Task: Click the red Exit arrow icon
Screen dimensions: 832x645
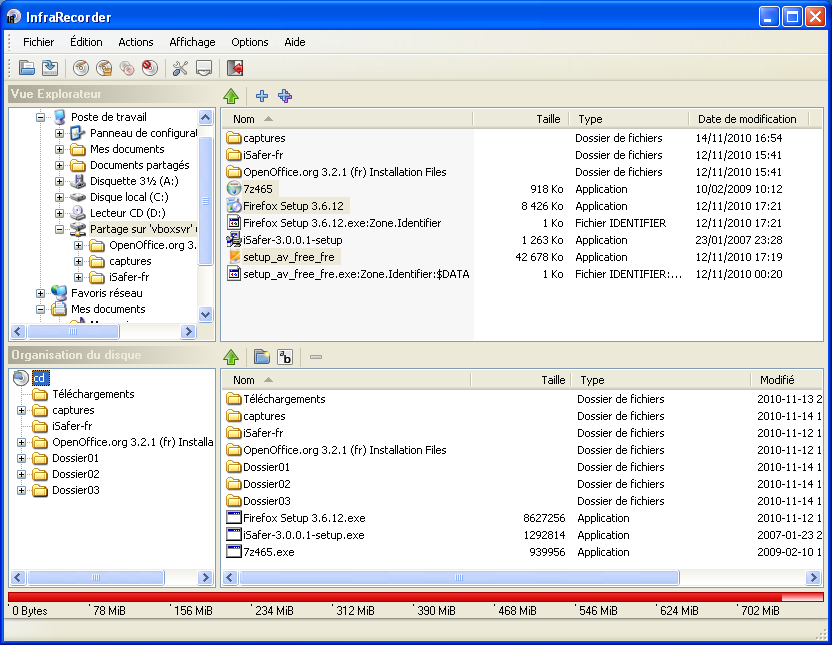Action: click(235, 68)
